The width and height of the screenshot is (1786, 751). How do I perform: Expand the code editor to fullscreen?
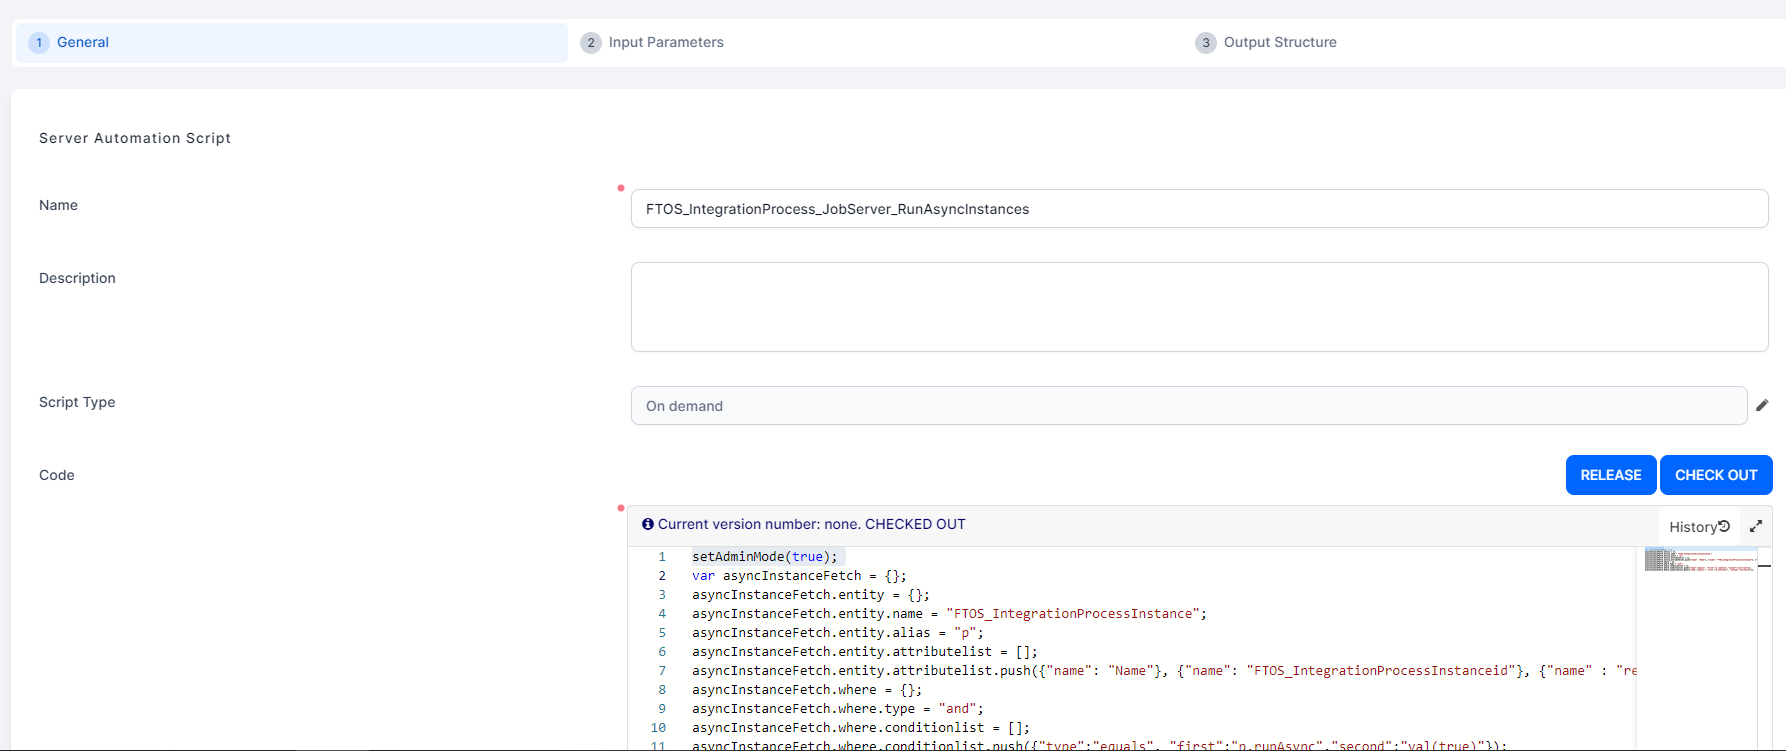(1756, 526)
